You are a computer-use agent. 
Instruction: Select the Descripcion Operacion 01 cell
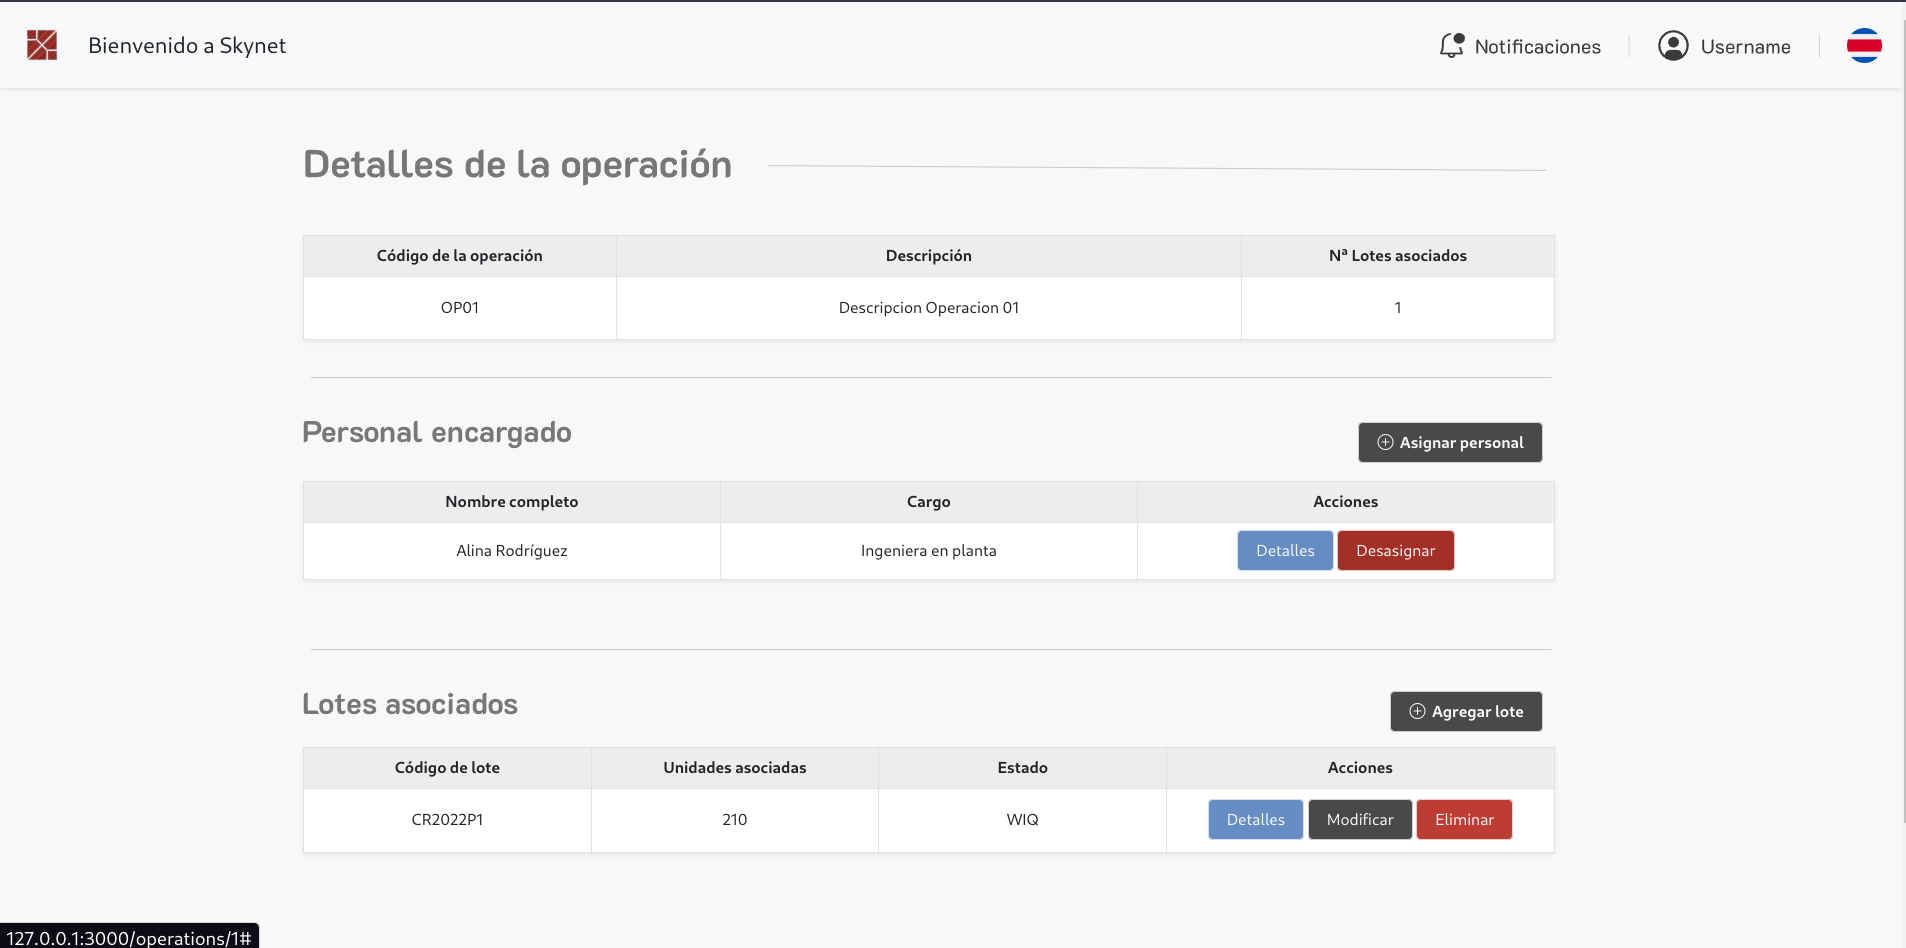pos(929,308)
